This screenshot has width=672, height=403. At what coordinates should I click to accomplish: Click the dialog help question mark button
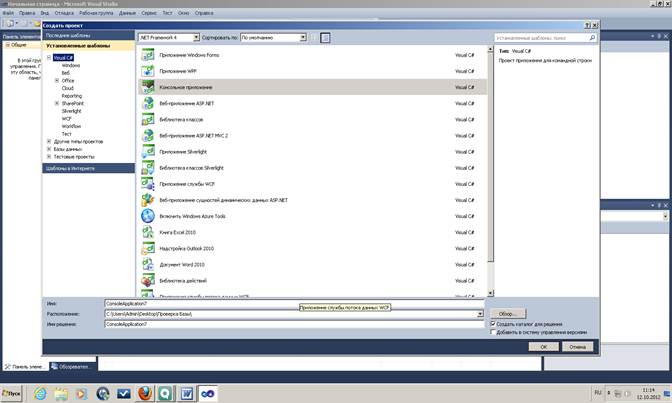pyautogui.click(x=588, y=25)
